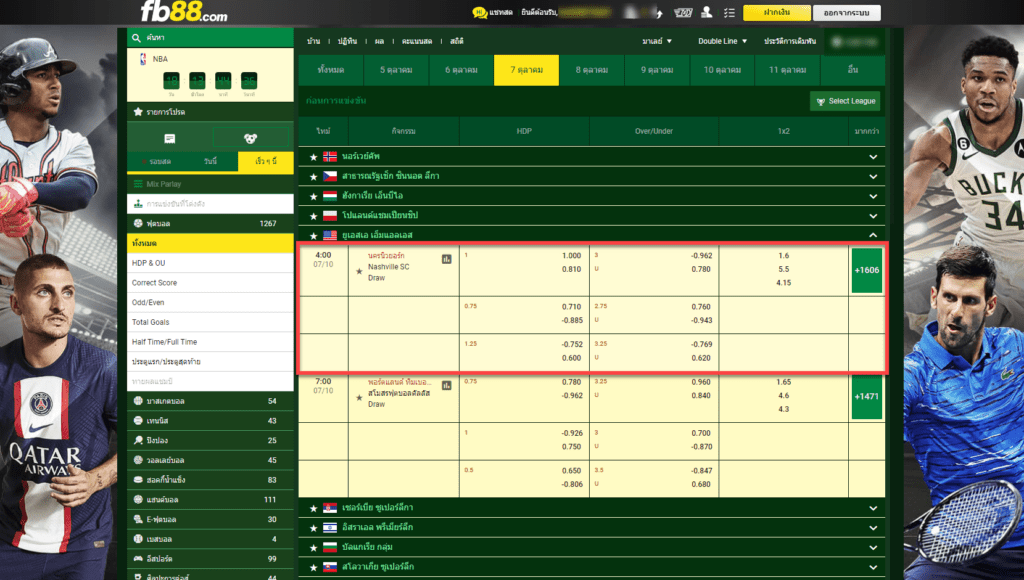Click the bet slip receipt icon
The width and height of the screenshot is (1024, 580).
[x=170, y=138]
